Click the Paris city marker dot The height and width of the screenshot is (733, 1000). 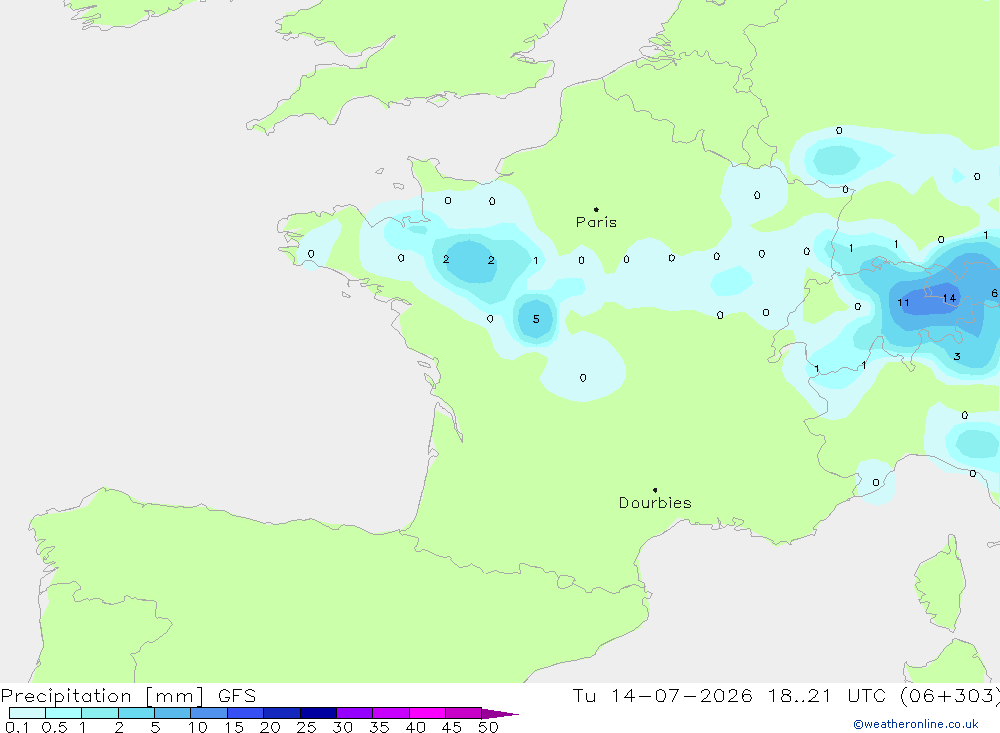pos(596,209)
